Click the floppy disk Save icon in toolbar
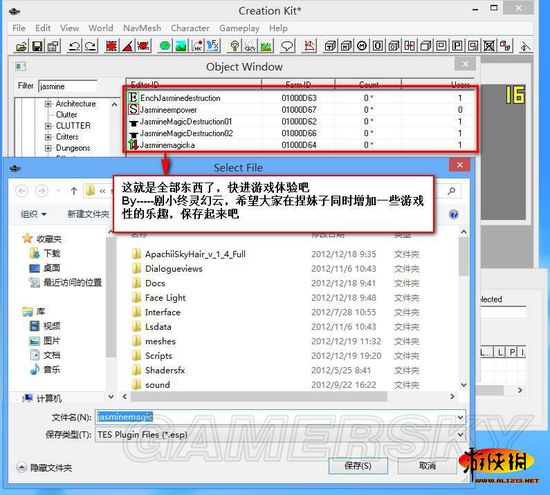This screenshot has height=495, width=550. [38, 46]
